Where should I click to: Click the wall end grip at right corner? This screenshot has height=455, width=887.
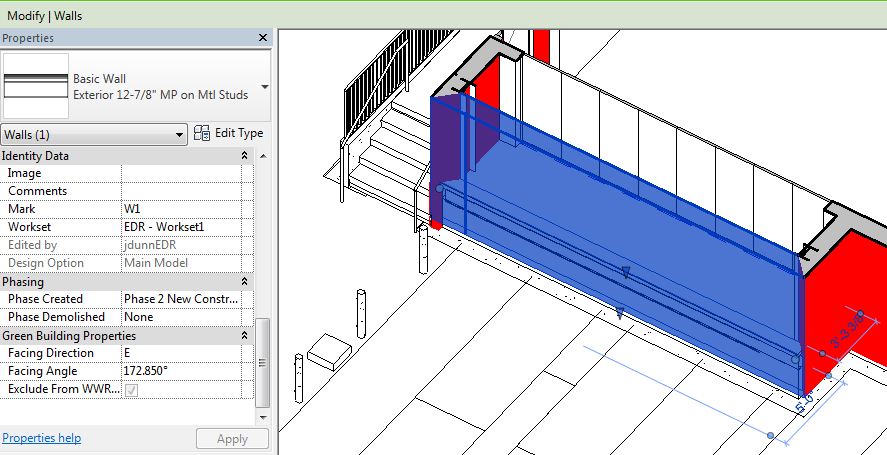[796, 359]
